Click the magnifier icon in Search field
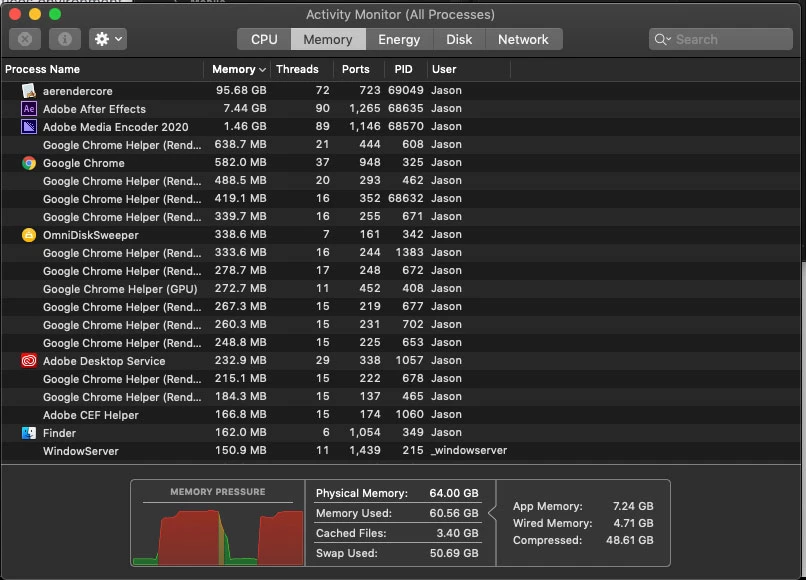 click(x=662, y=40)
